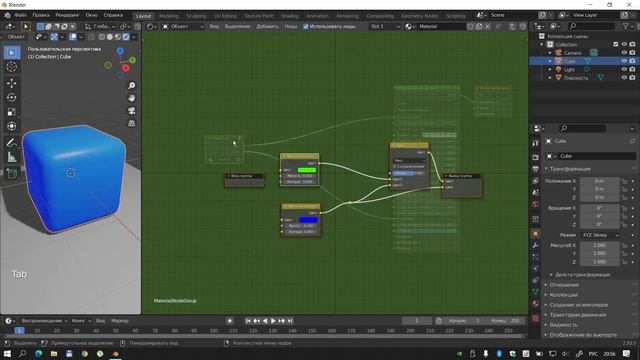Open the outliner filter funnel
The height and width of the screenshot is (360, 640).
pos(626,26)
